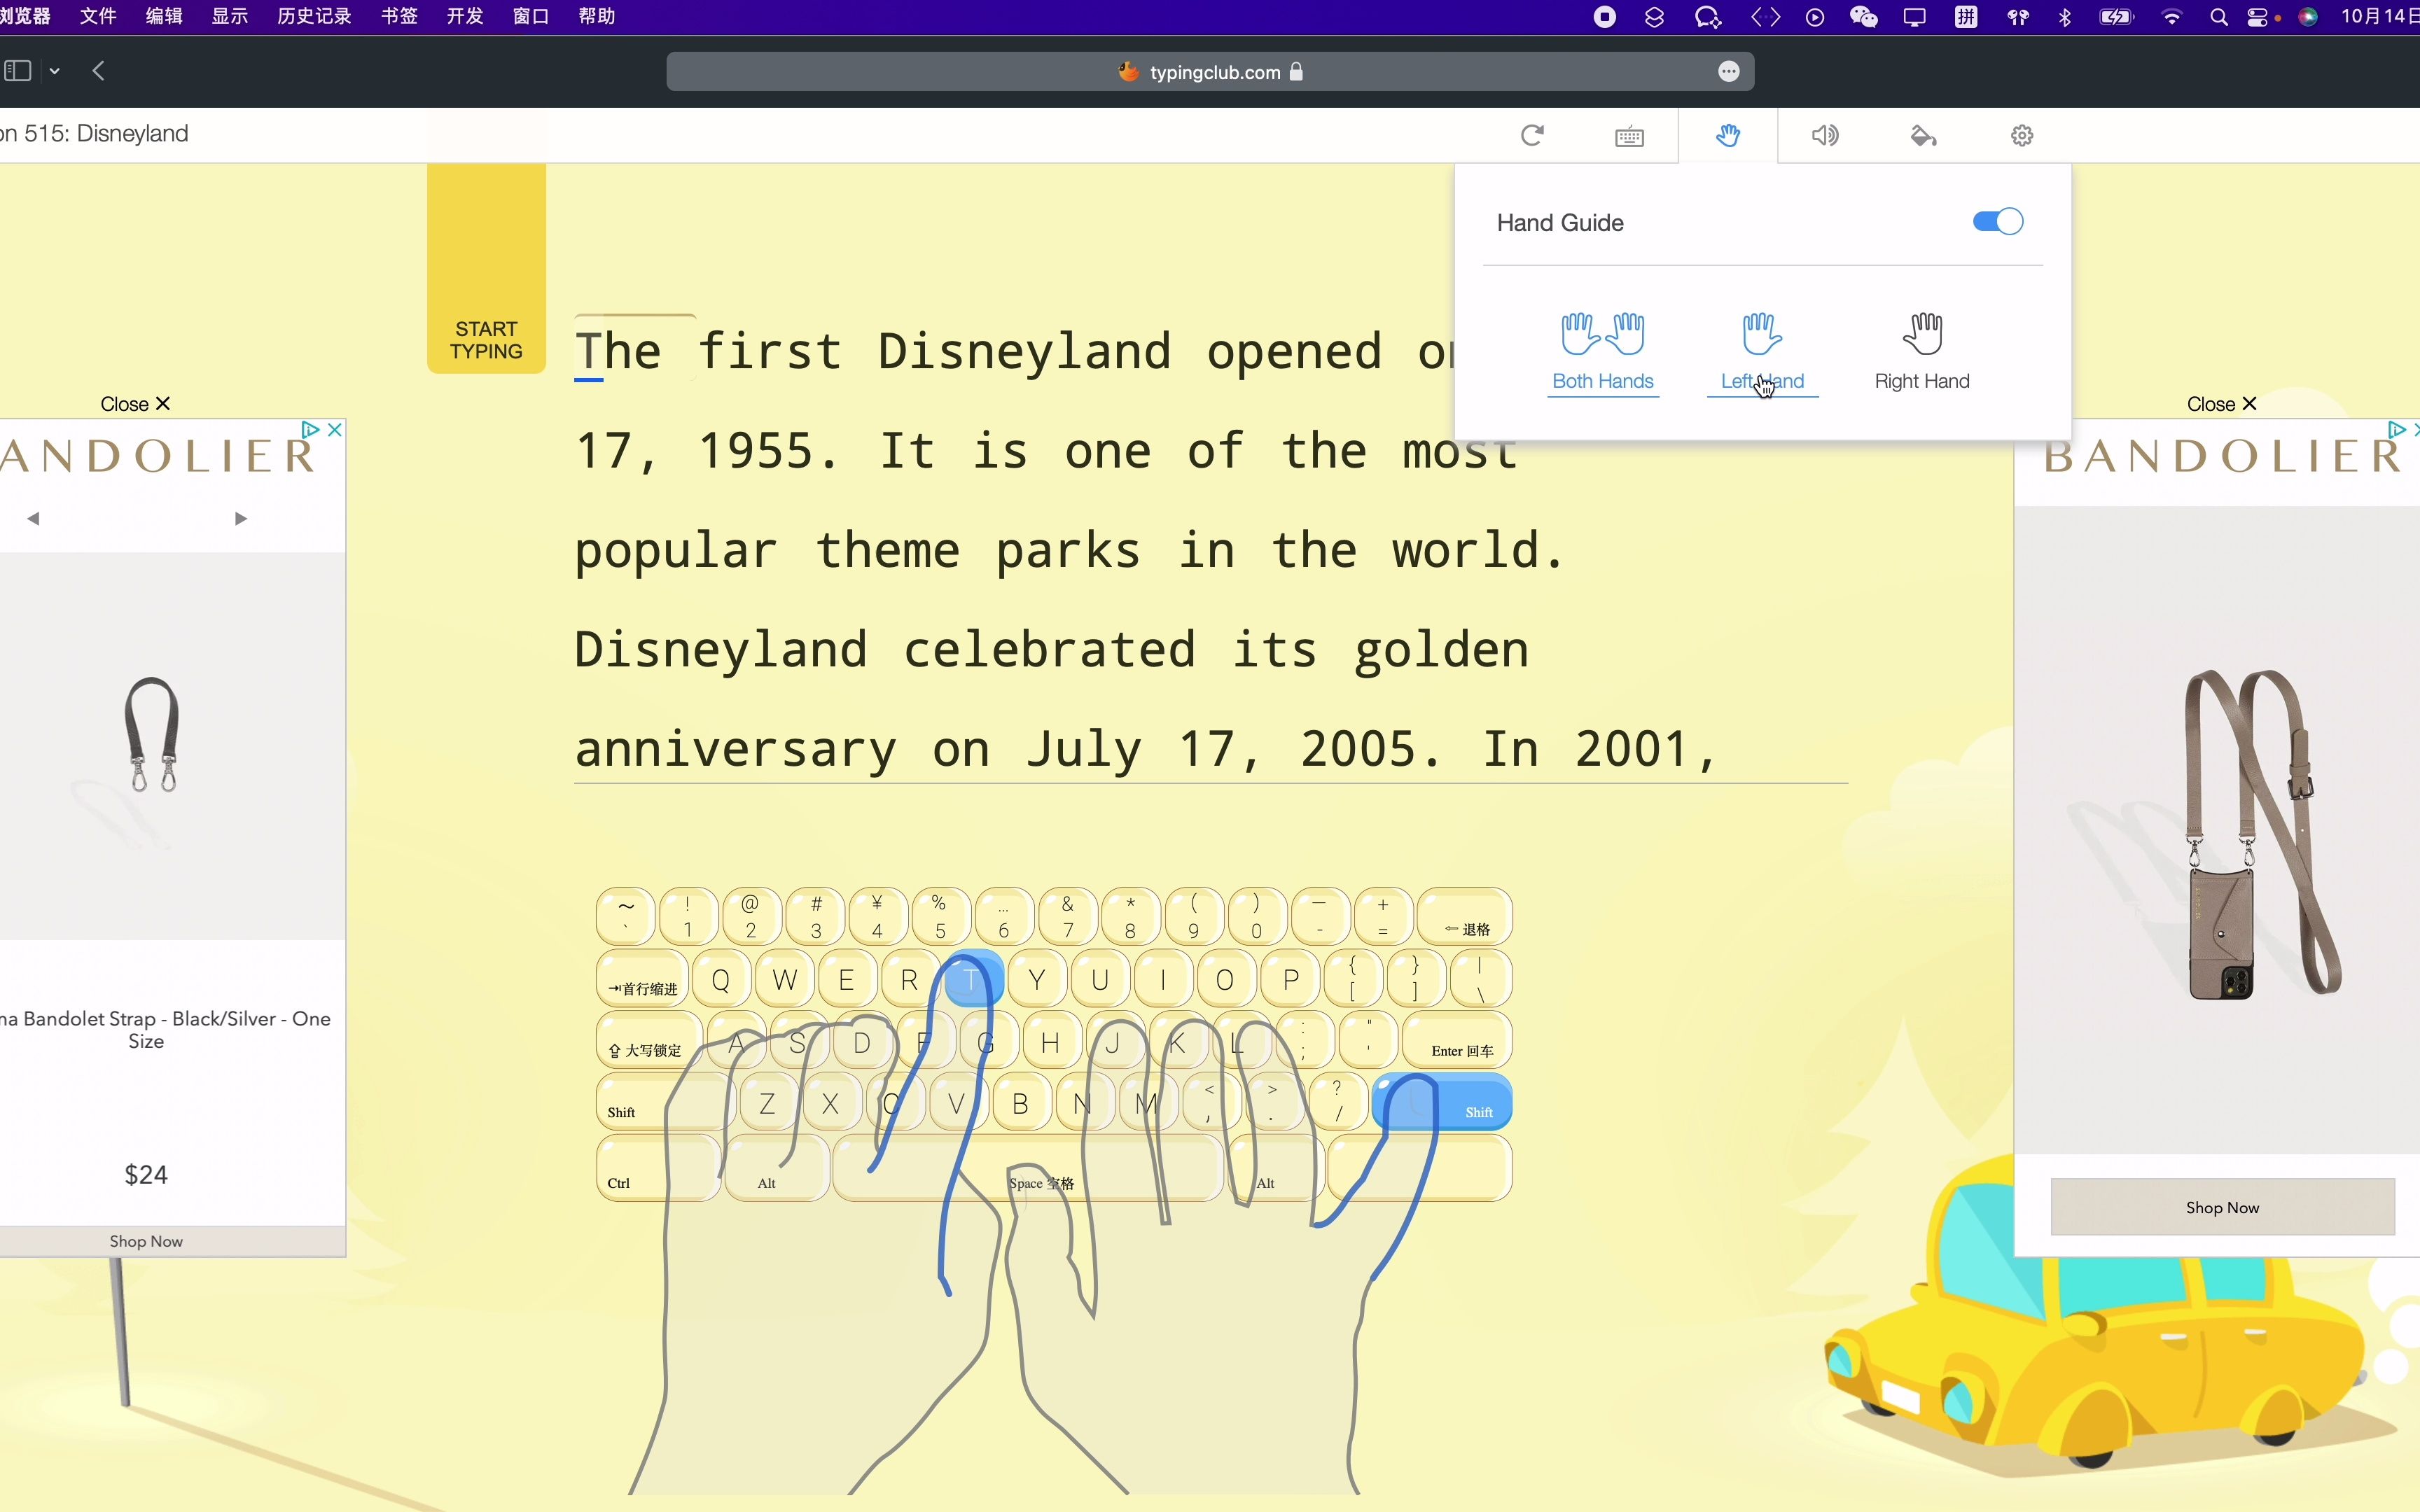Open Wi-Fi status in menu bar
2420x1512 pixels.
[2171, 17]
